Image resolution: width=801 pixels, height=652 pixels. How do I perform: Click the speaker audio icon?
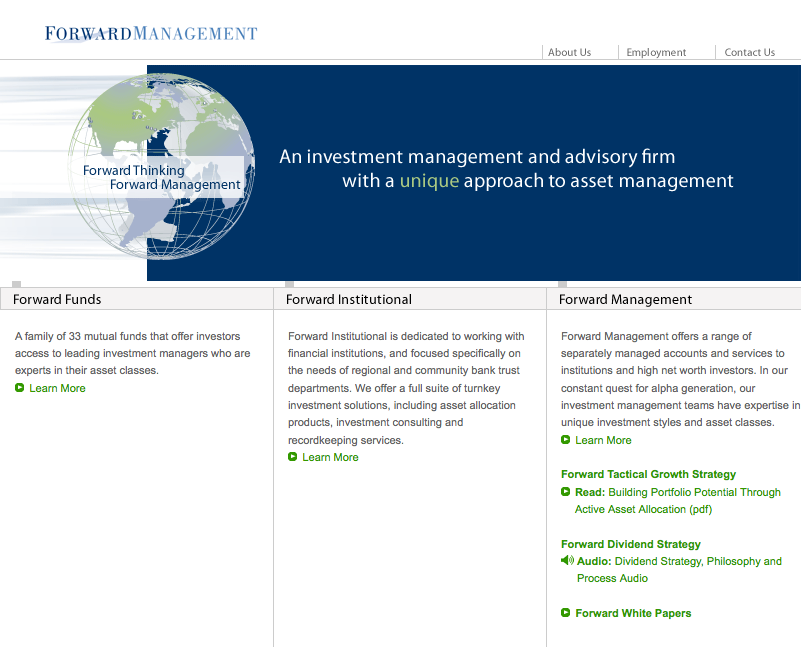567,561
